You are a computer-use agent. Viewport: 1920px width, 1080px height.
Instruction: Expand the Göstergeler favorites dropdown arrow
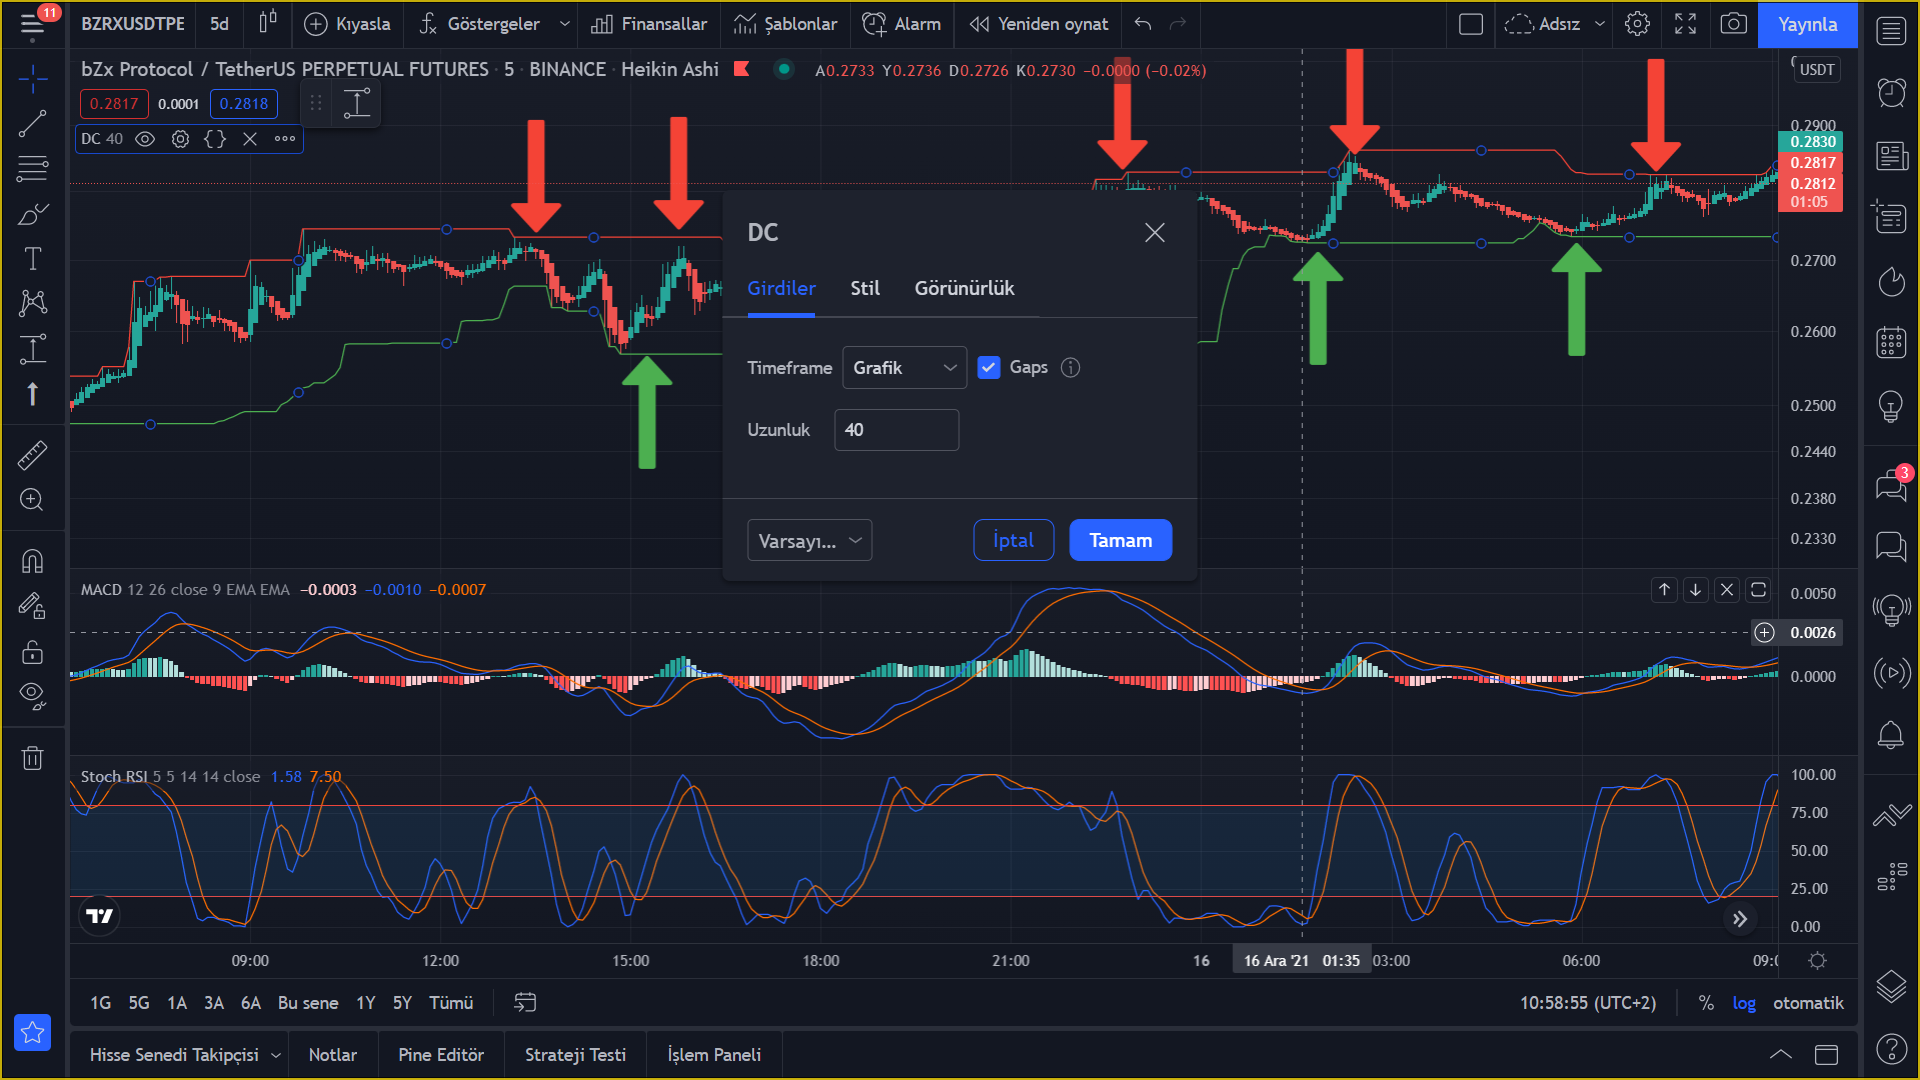click(x=565, y=24)
